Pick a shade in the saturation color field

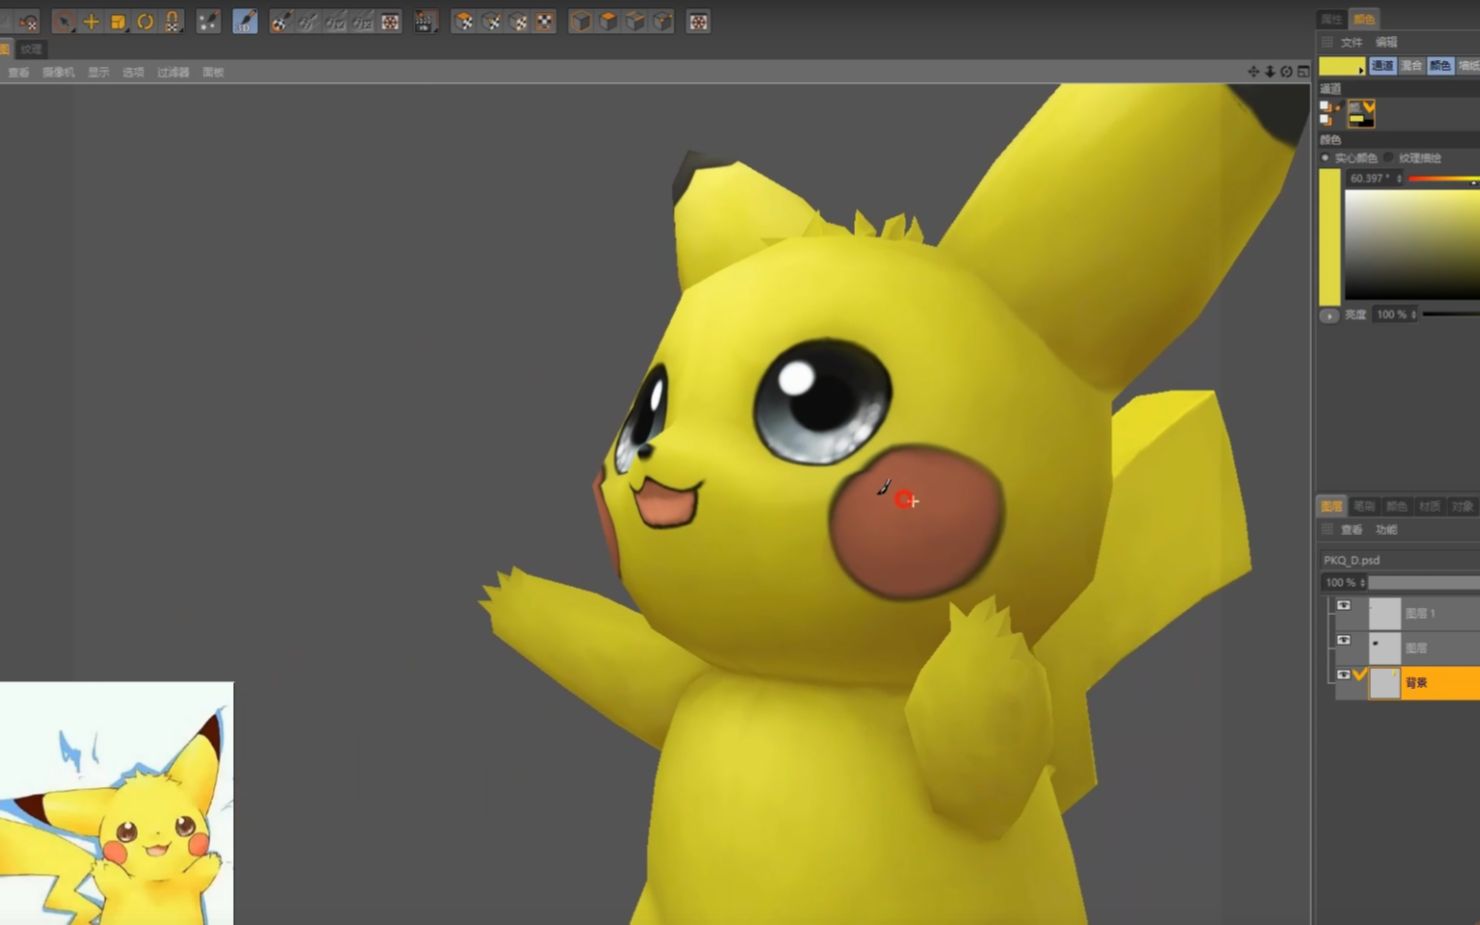[x=1412, y=244]
